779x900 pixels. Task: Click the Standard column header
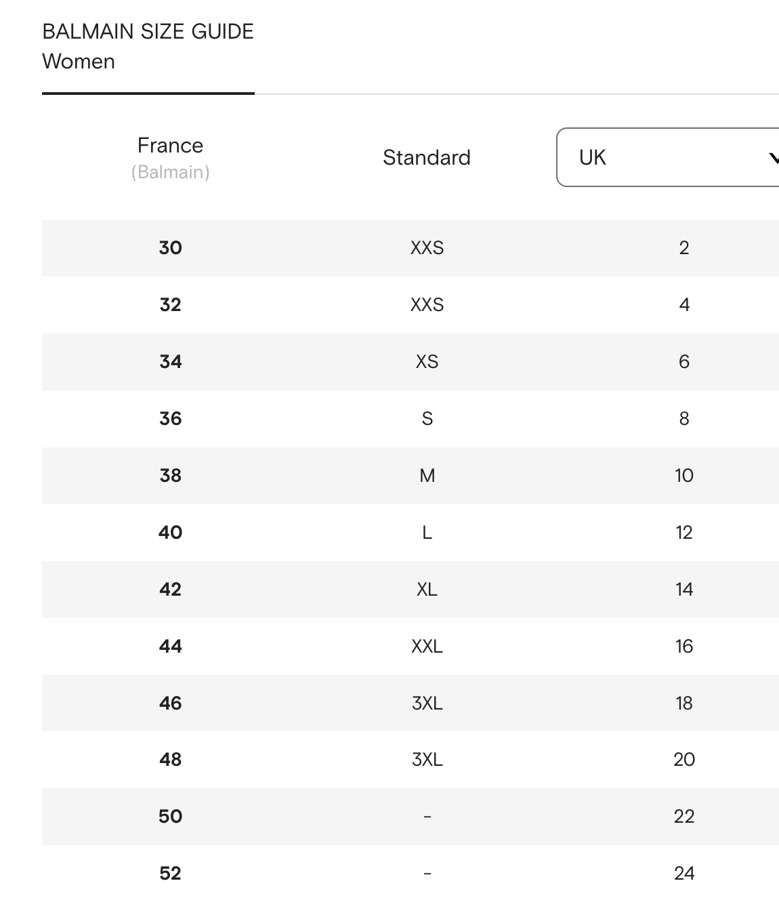[x=426, y=157]
